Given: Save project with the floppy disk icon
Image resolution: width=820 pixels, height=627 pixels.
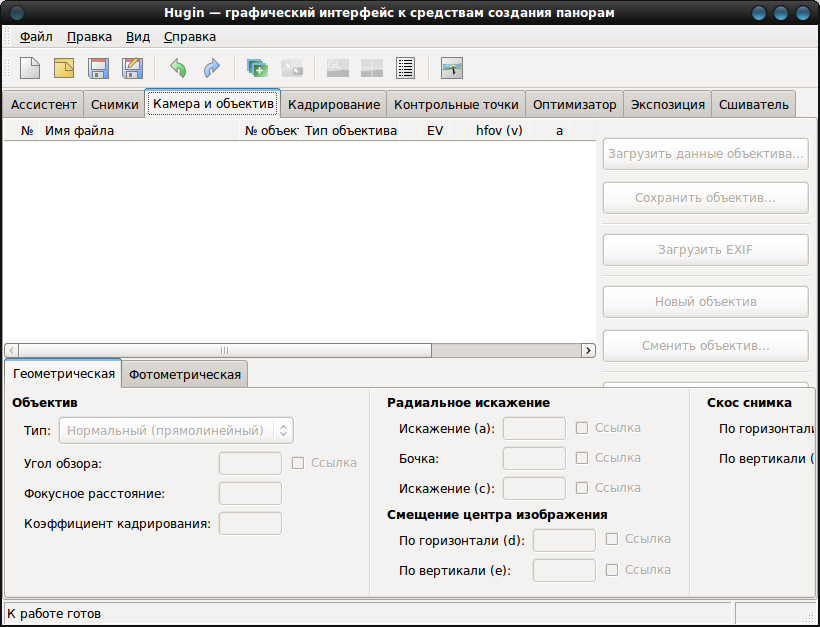Looking at the screenshot, I should point(98,68).
